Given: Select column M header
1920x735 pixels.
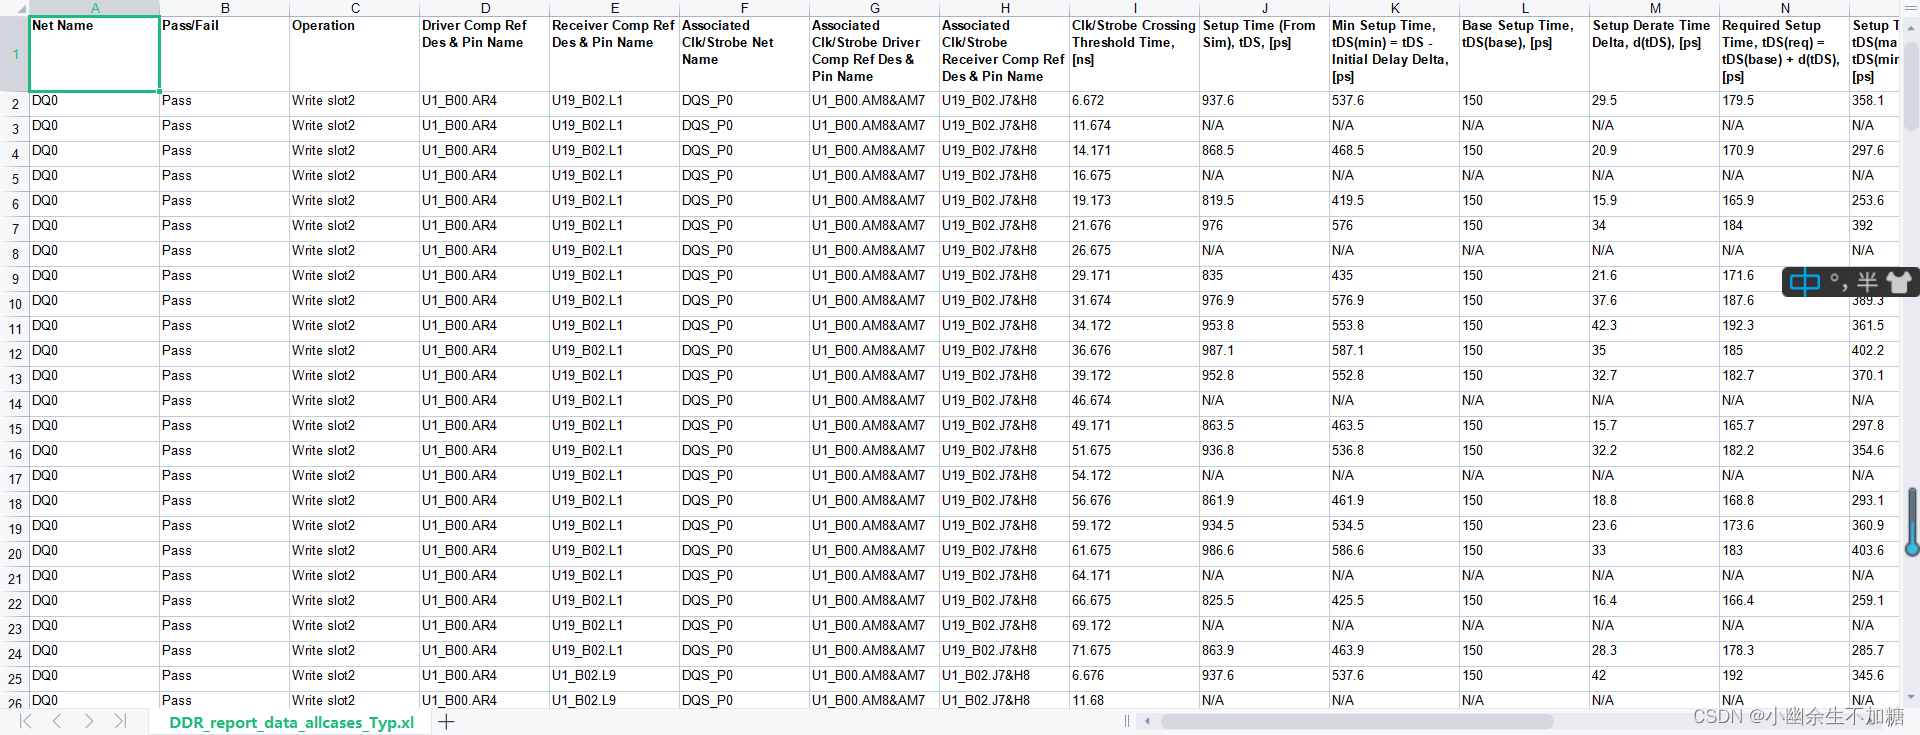Looking at the screenshot, I should click(x=1655, y=7).
